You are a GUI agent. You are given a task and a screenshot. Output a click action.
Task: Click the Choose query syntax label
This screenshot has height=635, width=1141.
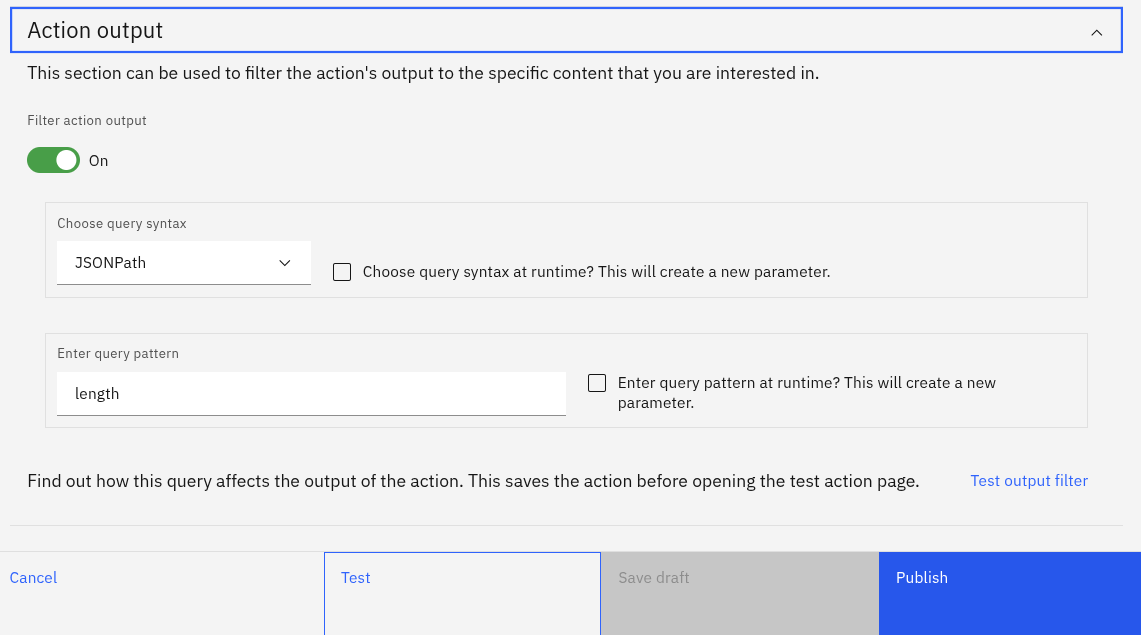click(122, 223)
